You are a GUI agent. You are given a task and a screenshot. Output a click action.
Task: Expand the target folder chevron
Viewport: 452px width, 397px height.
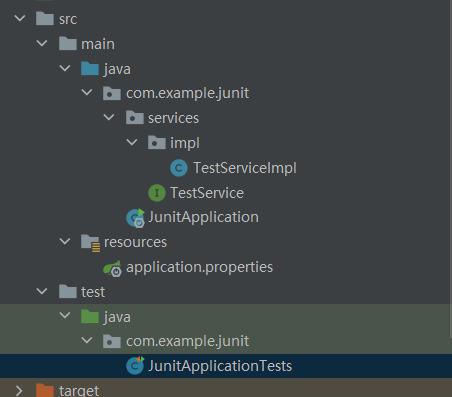(x=19, y=390)
